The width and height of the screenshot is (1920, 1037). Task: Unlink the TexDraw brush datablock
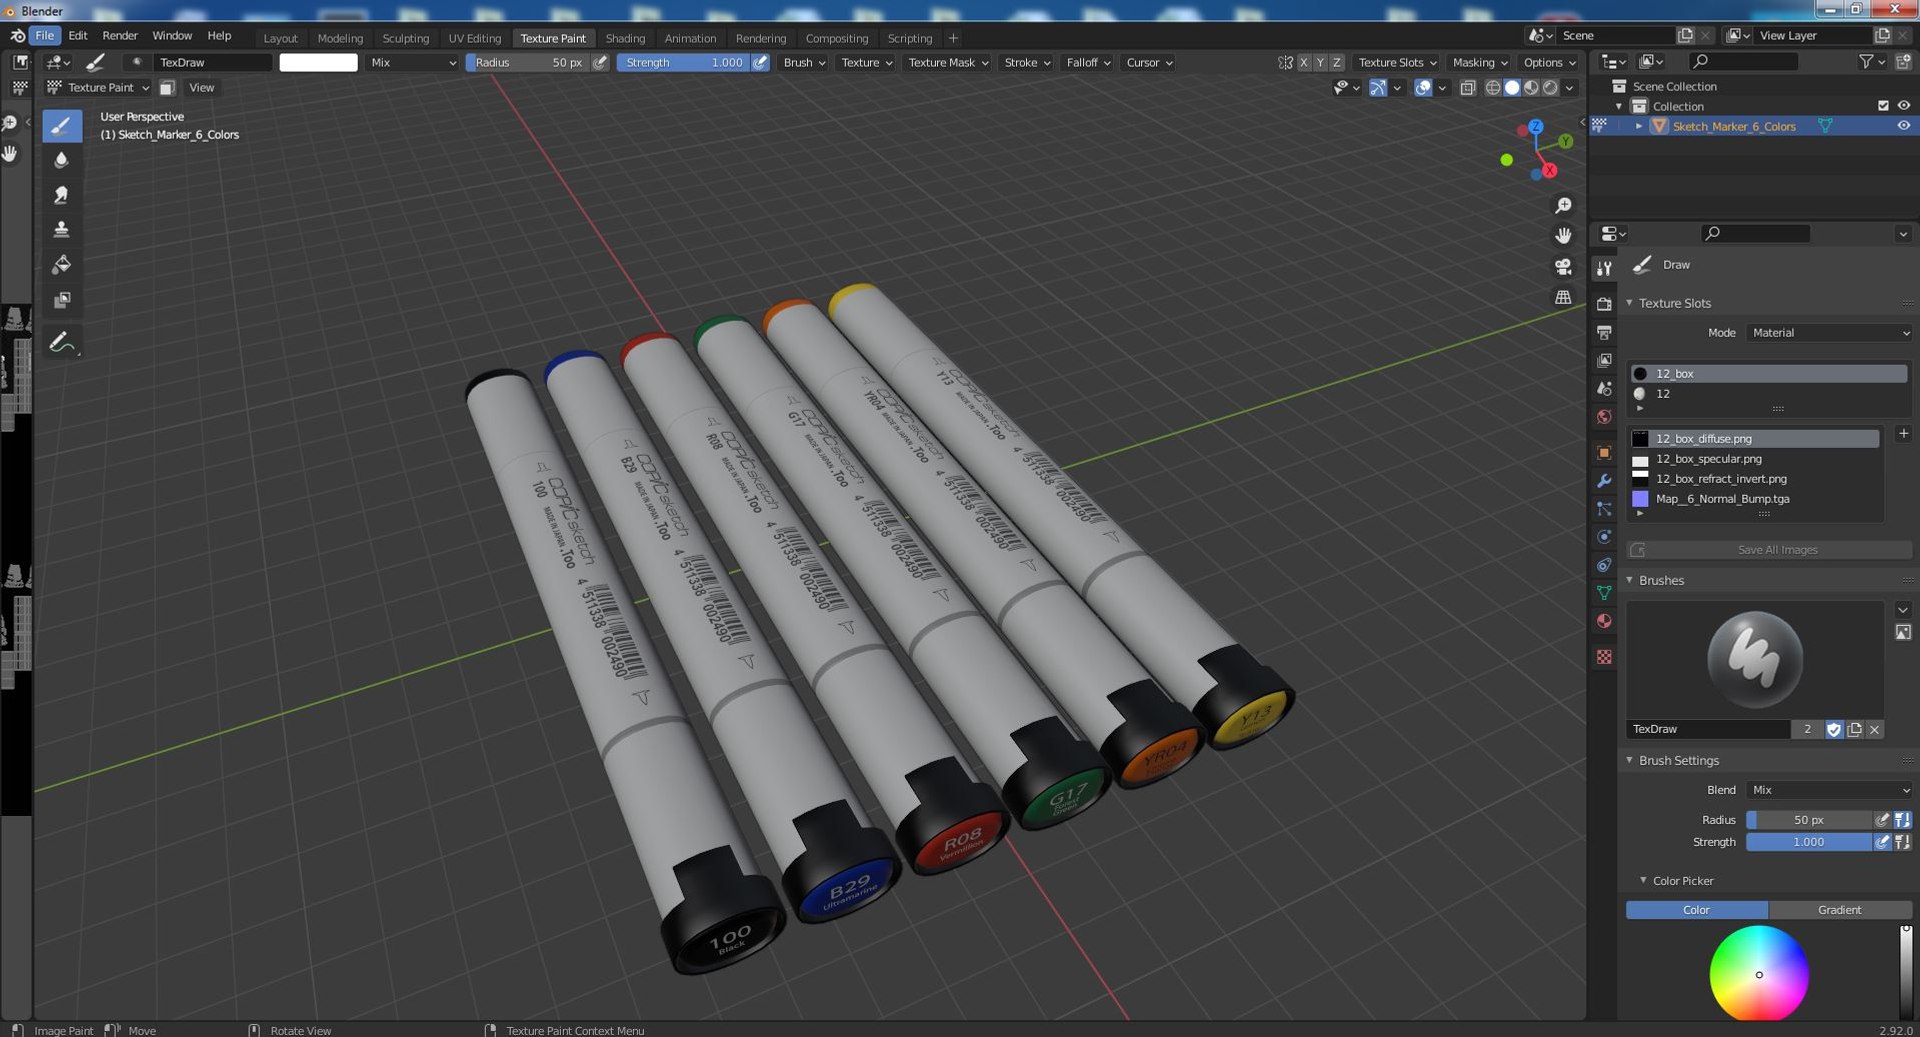(x=1875, y=730)
